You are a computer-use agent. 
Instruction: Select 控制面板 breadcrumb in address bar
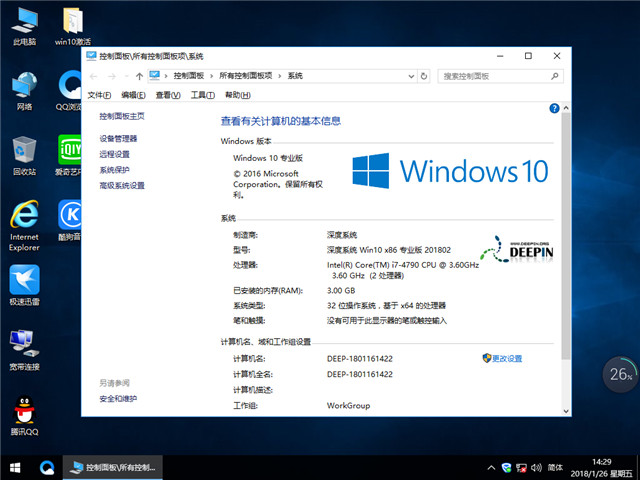[189, 76]
